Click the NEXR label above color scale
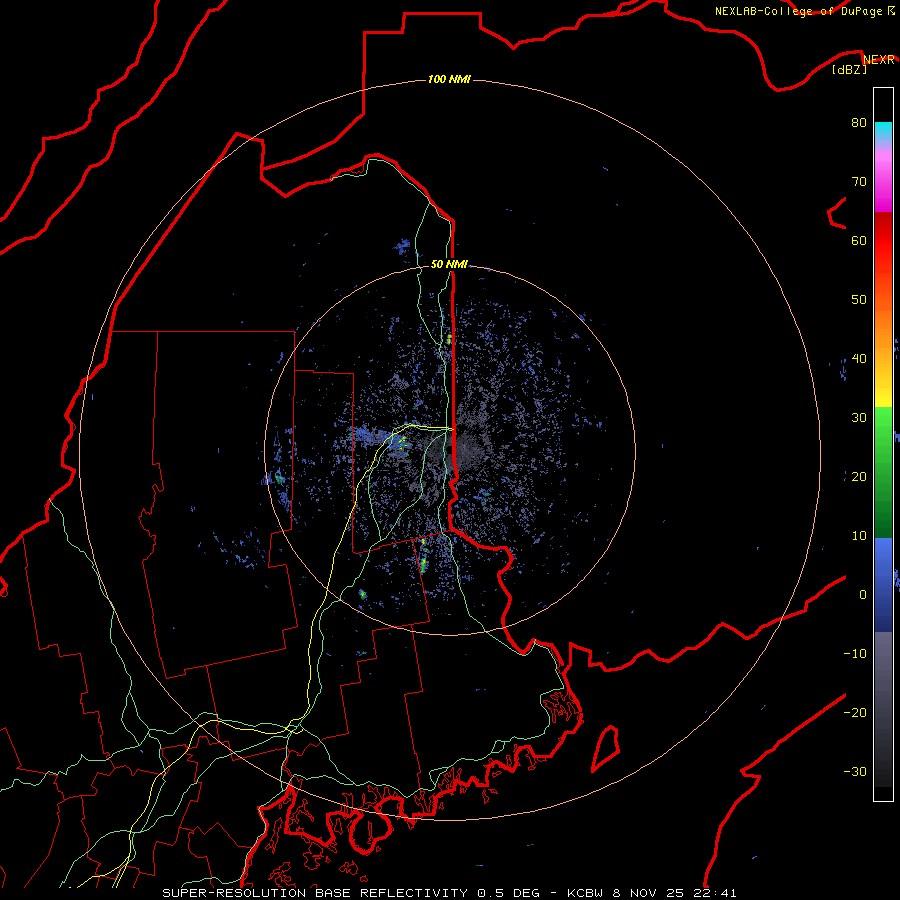 pyautogui.click(x=878, y=60)
